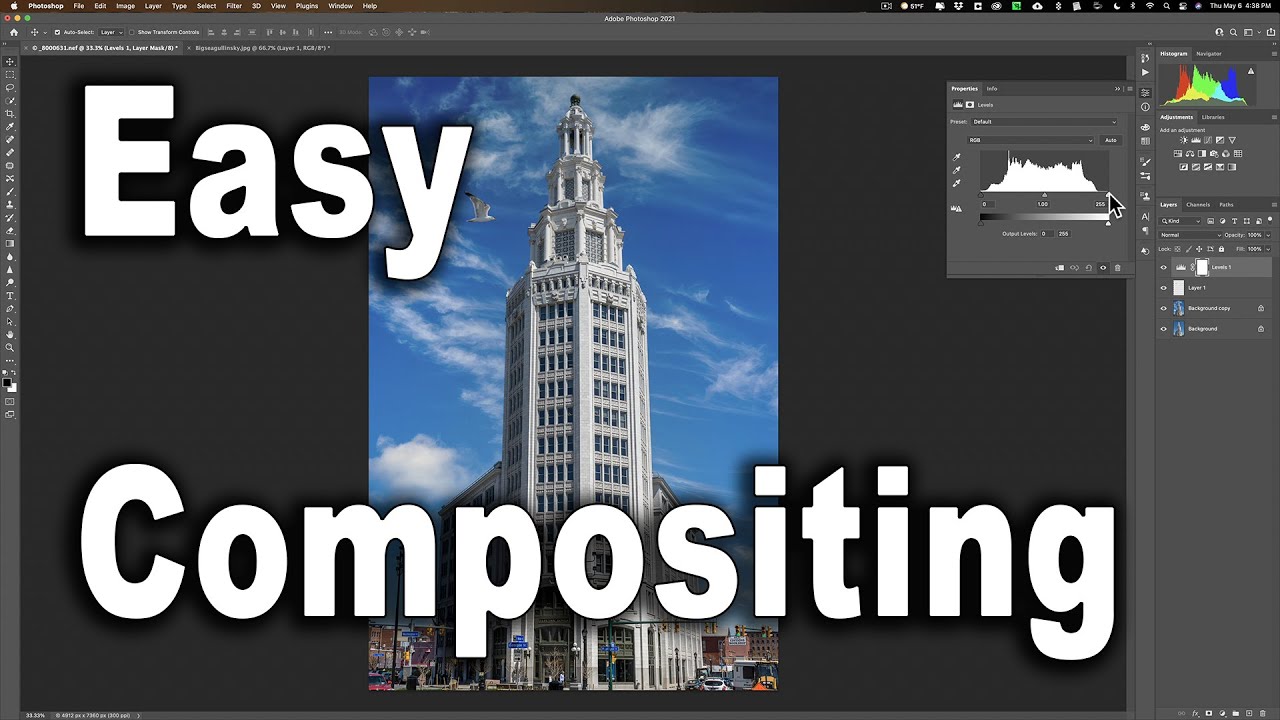Open the layer Kind filter dropdown

(x=1182, y=221)
